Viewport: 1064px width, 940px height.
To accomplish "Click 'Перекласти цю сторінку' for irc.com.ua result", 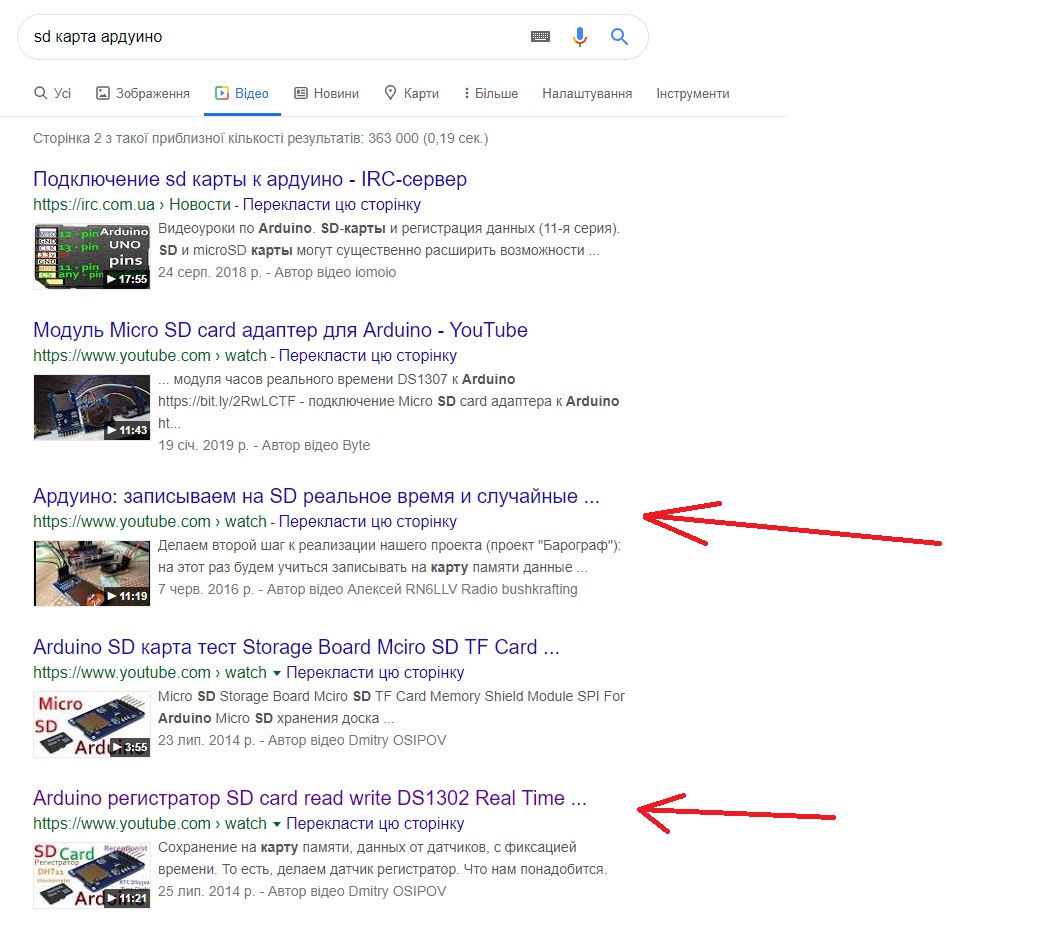I will (x=332, y=204).
